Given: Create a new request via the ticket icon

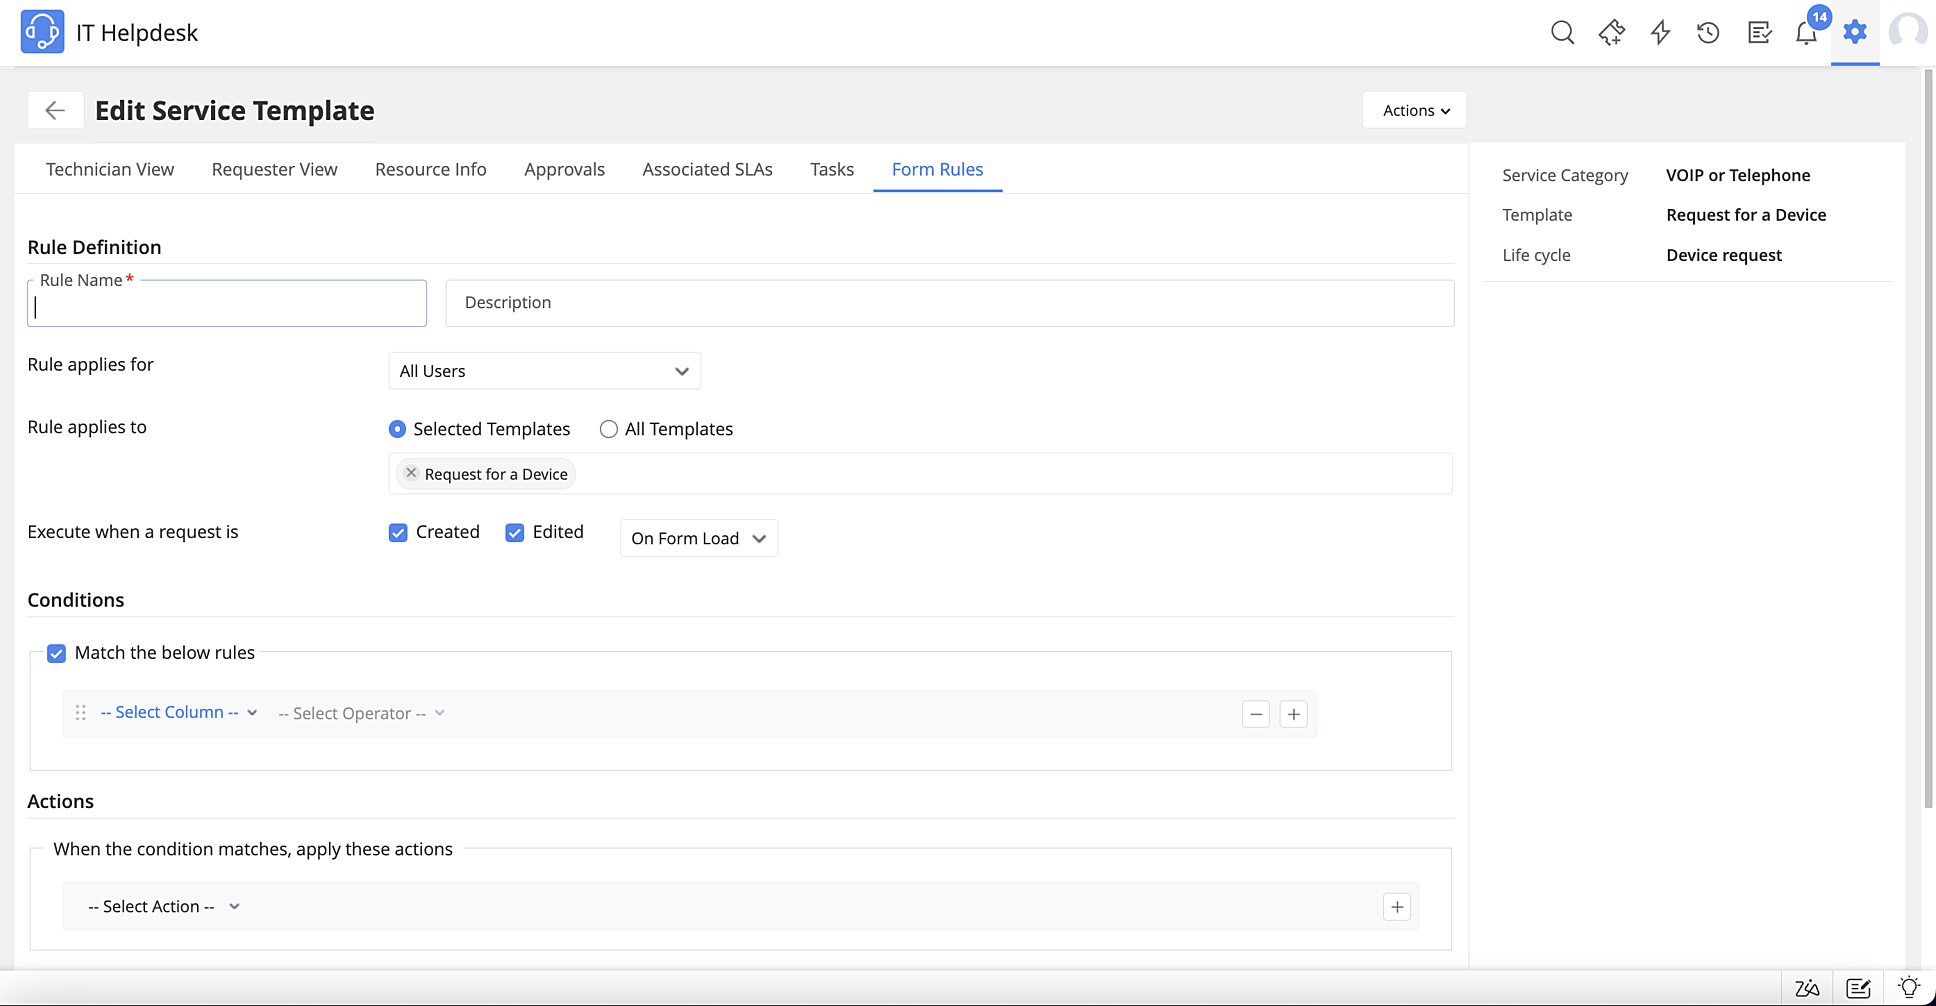Looking at the screenshot, I should point(1611,32).
